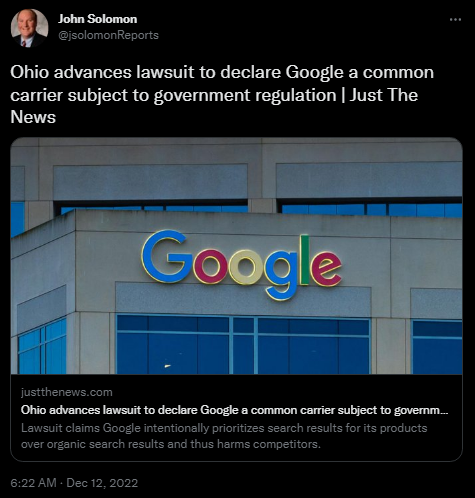Select the Dec 12, 2022 date
Viewport: 475px width, 498px height.
tap(102, 483)
